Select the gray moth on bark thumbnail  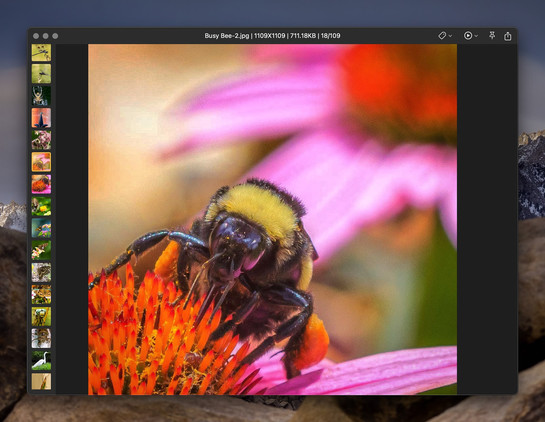41,272
